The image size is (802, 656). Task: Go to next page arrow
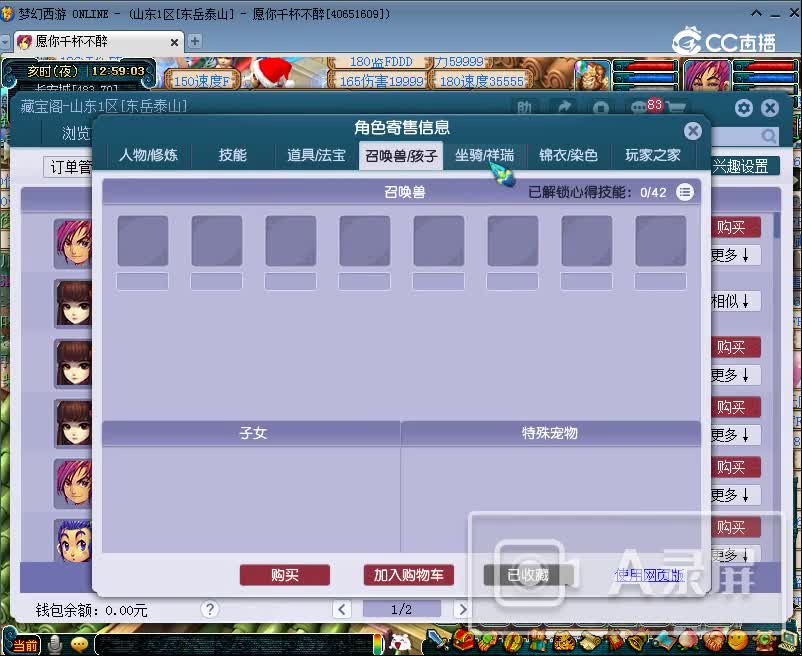click(462, 609)
